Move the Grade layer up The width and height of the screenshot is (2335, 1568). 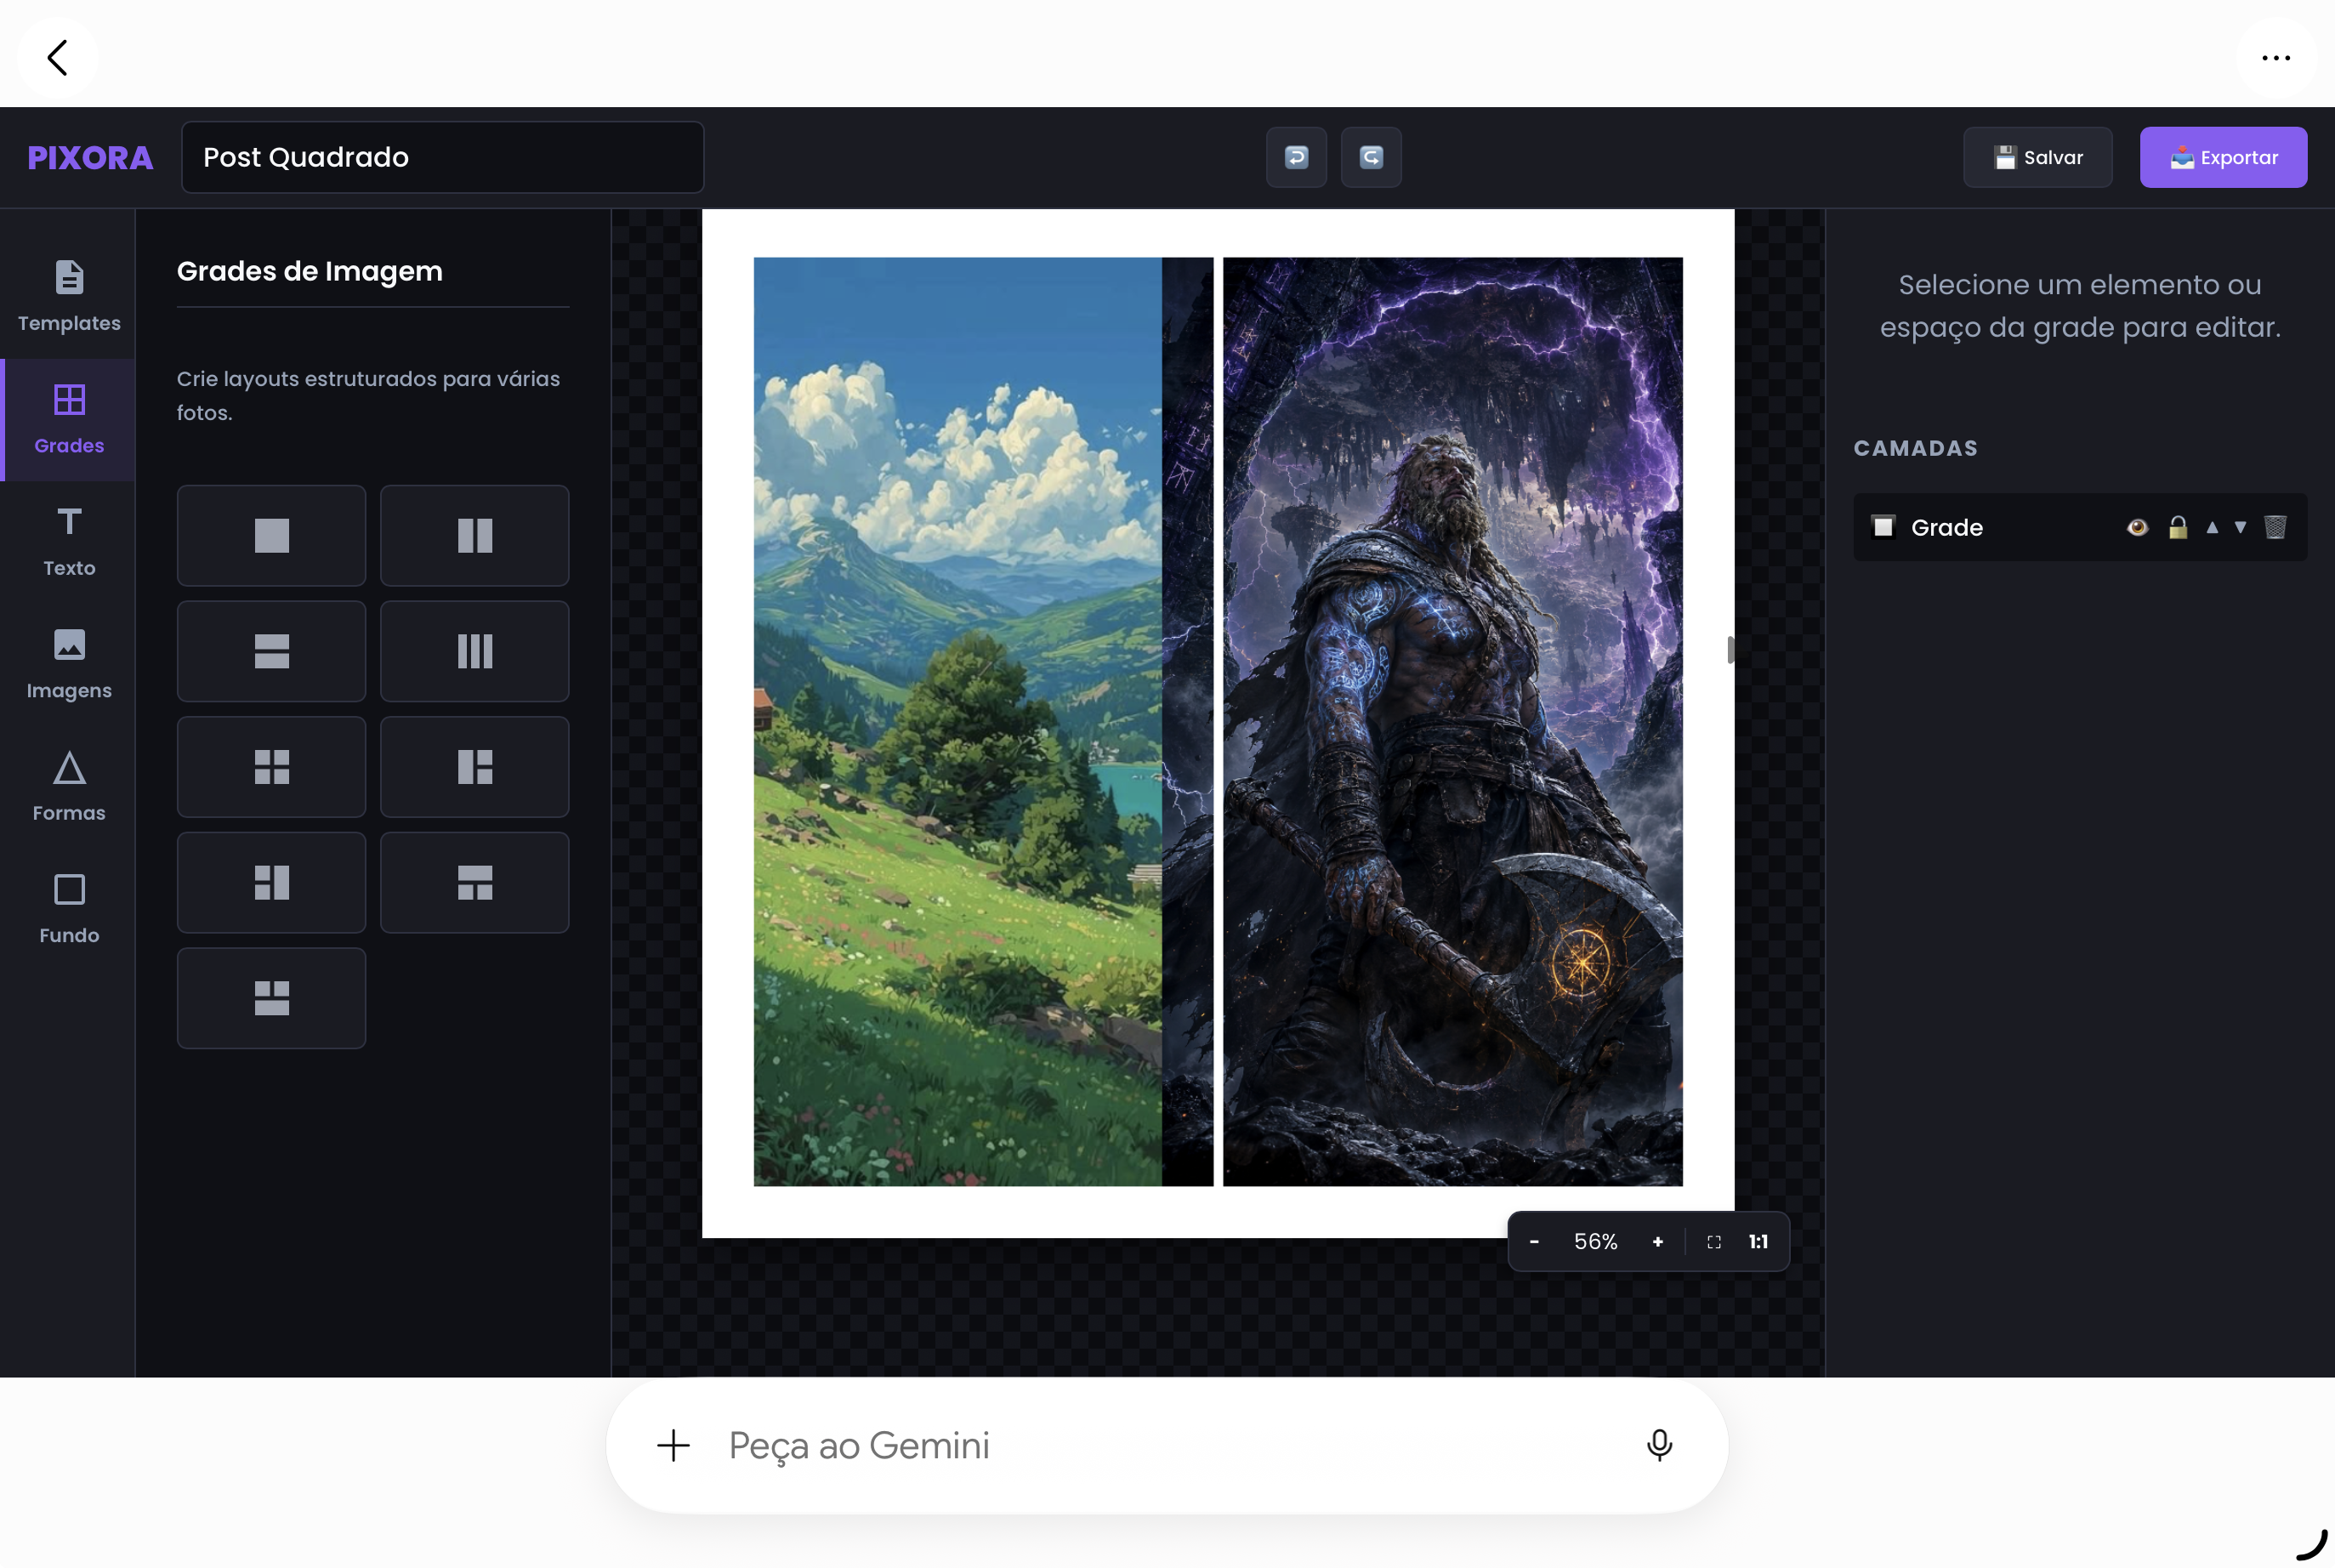pos(2212,527)
